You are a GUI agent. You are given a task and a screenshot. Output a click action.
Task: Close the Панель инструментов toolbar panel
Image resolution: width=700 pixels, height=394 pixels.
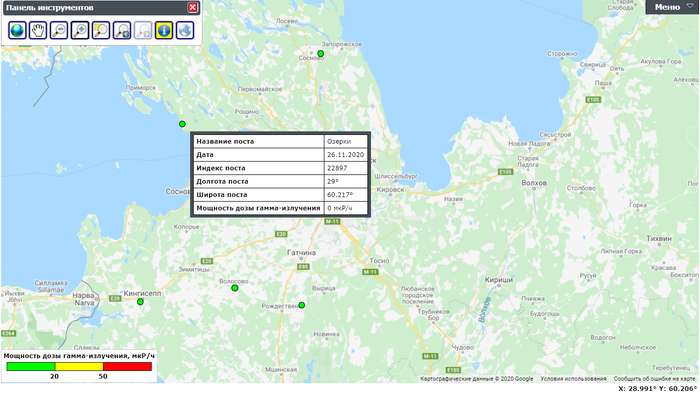192,7
